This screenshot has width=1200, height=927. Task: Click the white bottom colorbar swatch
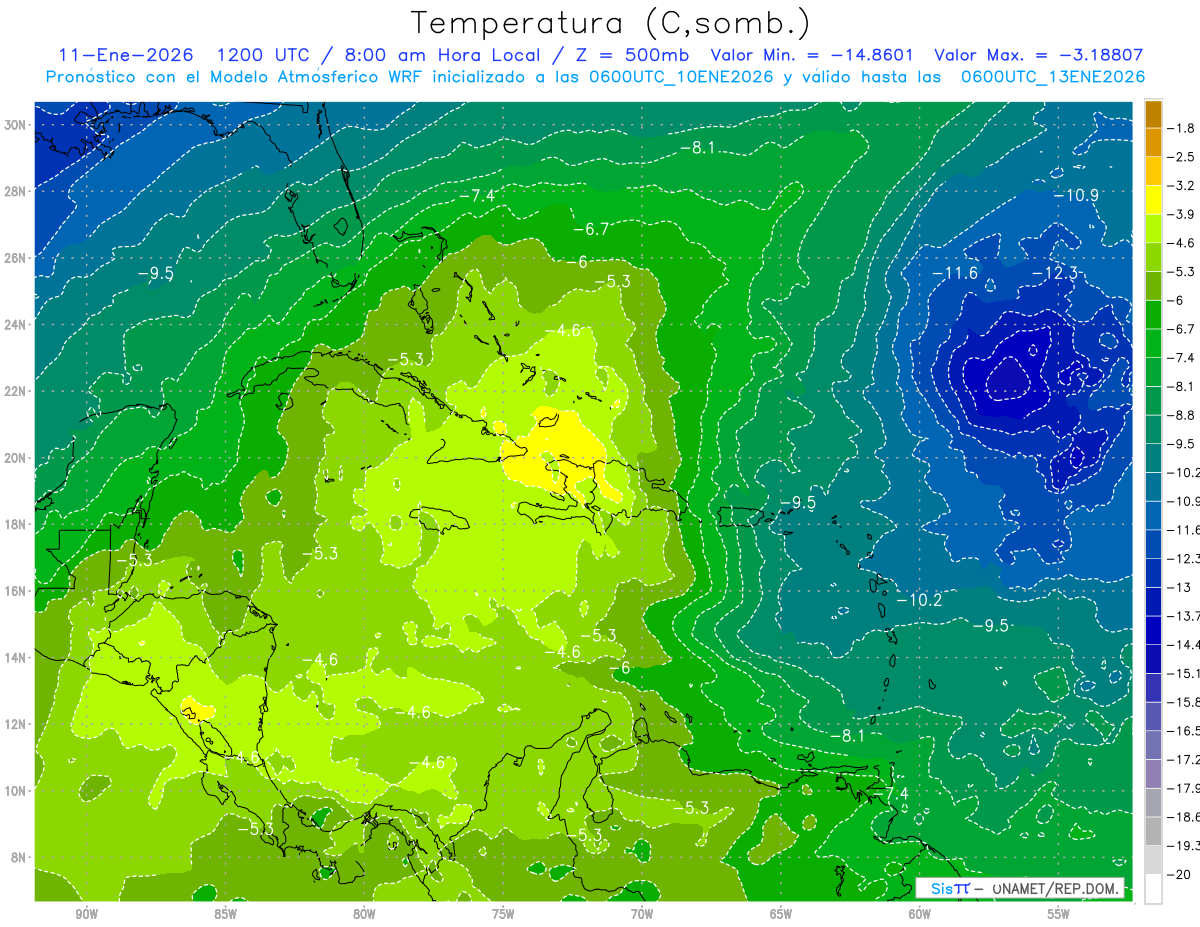(1153, 889)
